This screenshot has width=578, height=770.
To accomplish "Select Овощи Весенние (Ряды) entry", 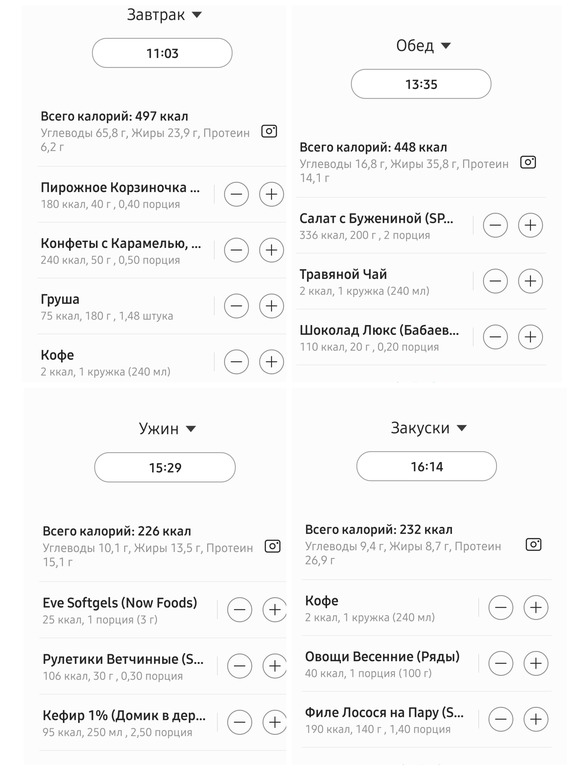I will pyautogui.click(x=382, y=664).
